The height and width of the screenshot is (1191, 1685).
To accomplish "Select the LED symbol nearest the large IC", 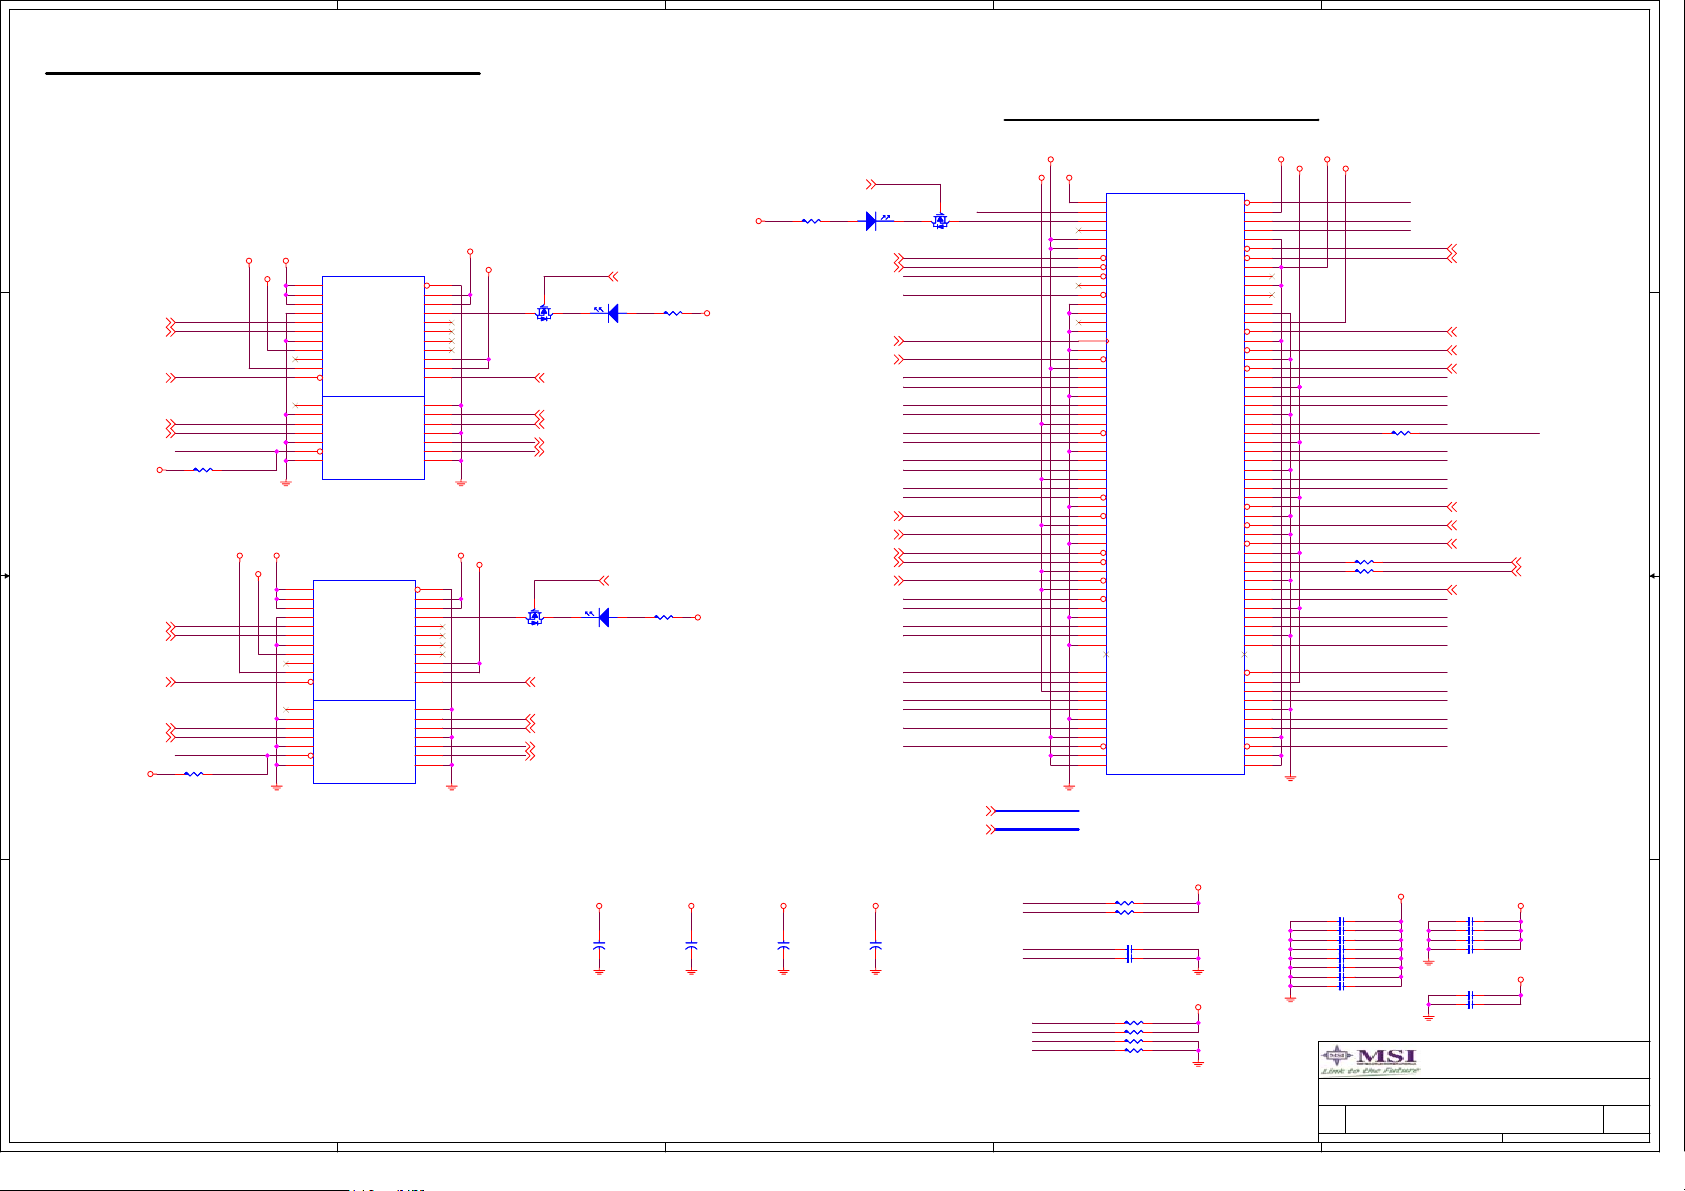I will click(x=877, y=221).
